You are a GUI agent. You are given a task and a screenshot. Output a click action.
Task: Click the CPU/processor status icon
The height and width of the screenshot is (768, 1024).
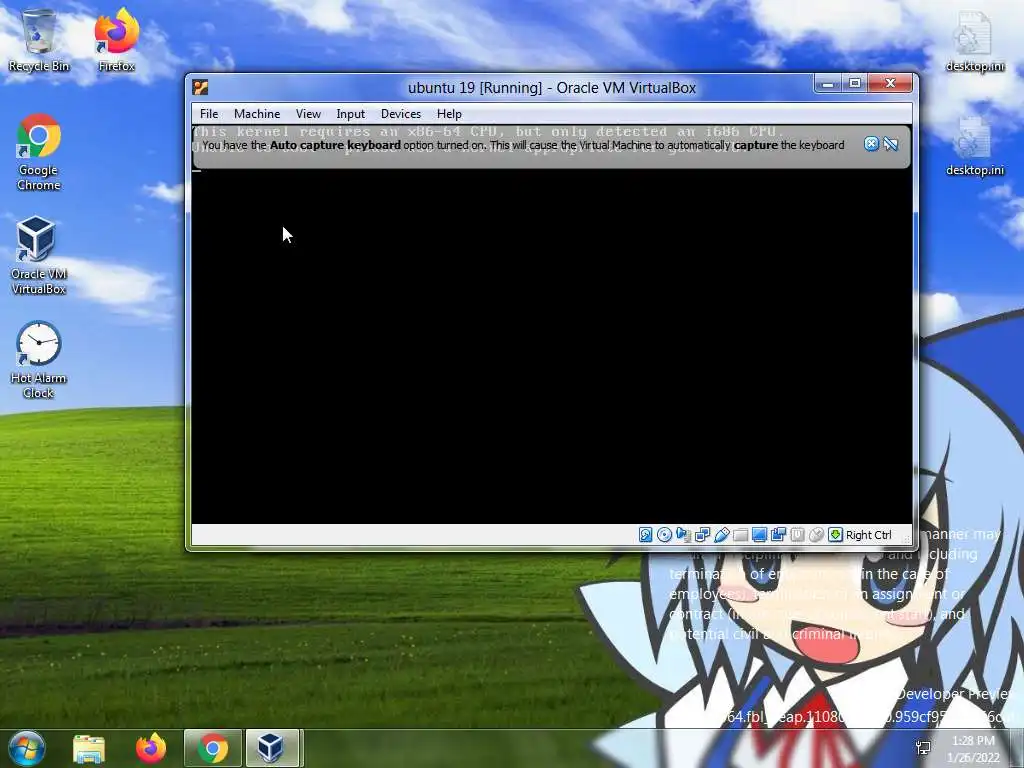tap(797, 535)
